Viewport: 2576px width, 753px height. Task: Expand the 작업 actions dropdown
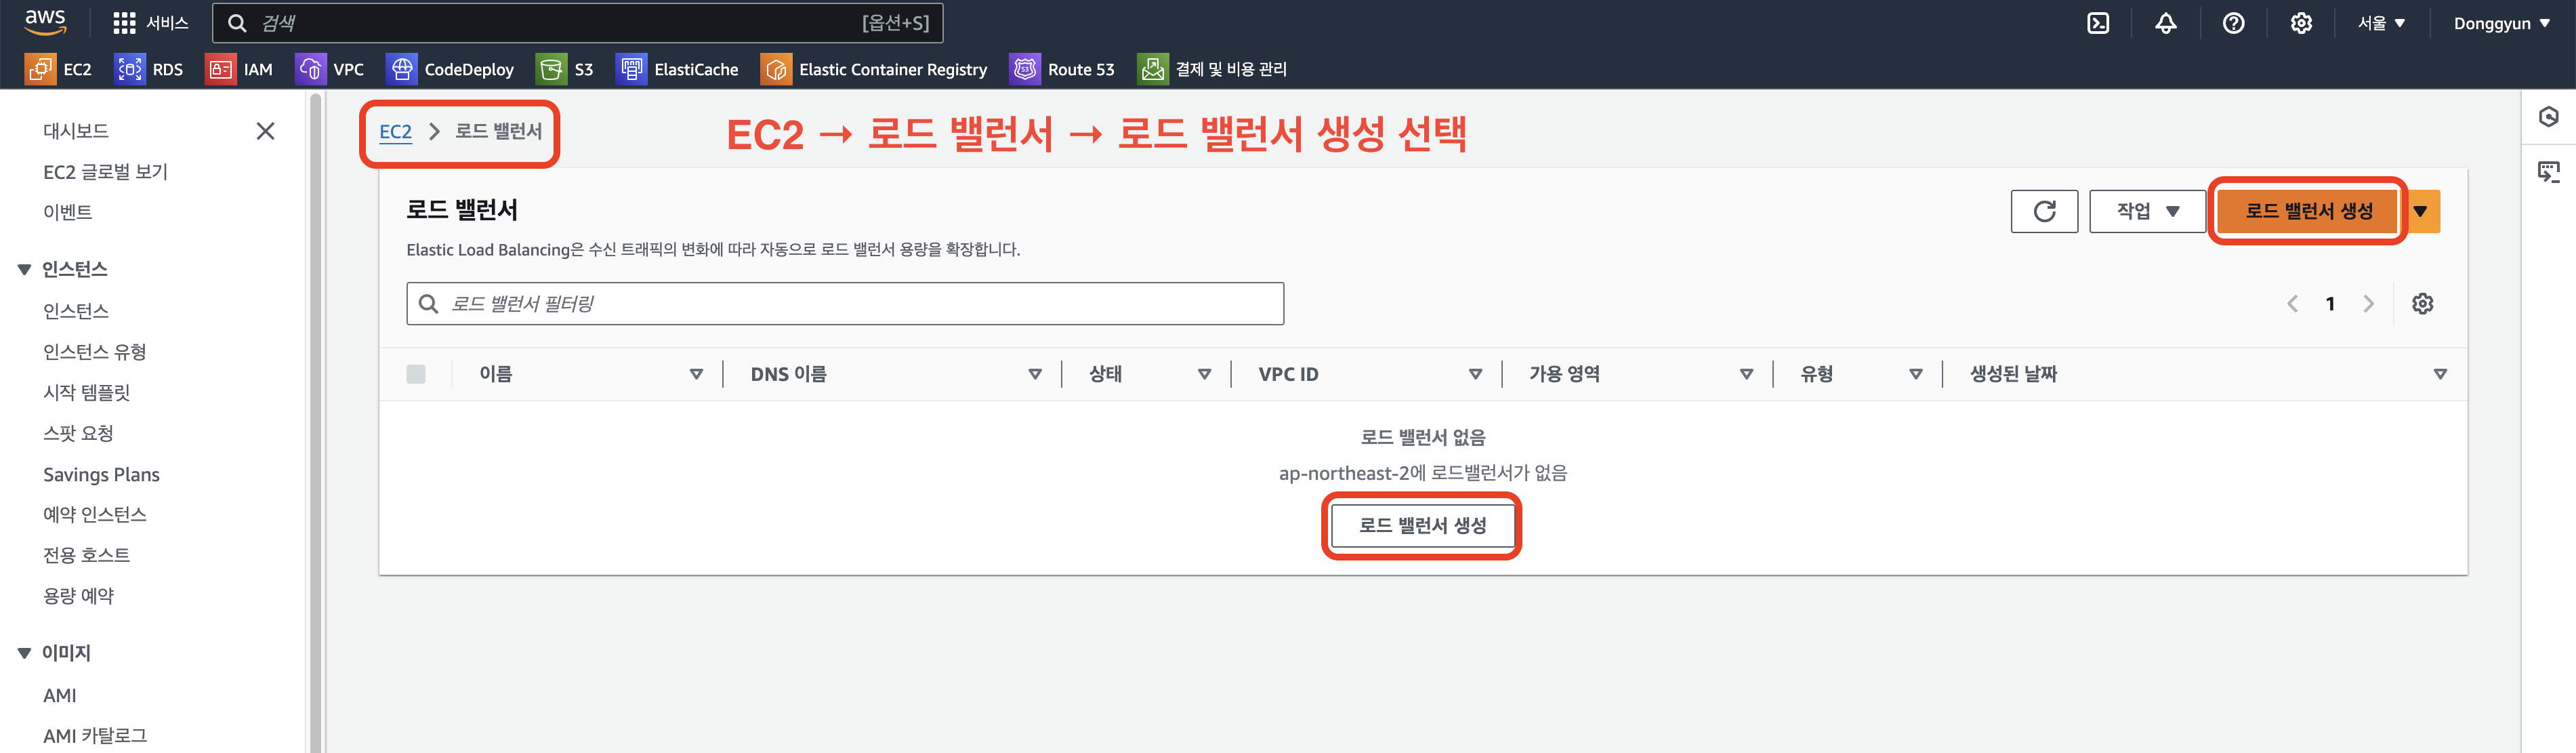pyautogui.click(x=2147, y=211)
